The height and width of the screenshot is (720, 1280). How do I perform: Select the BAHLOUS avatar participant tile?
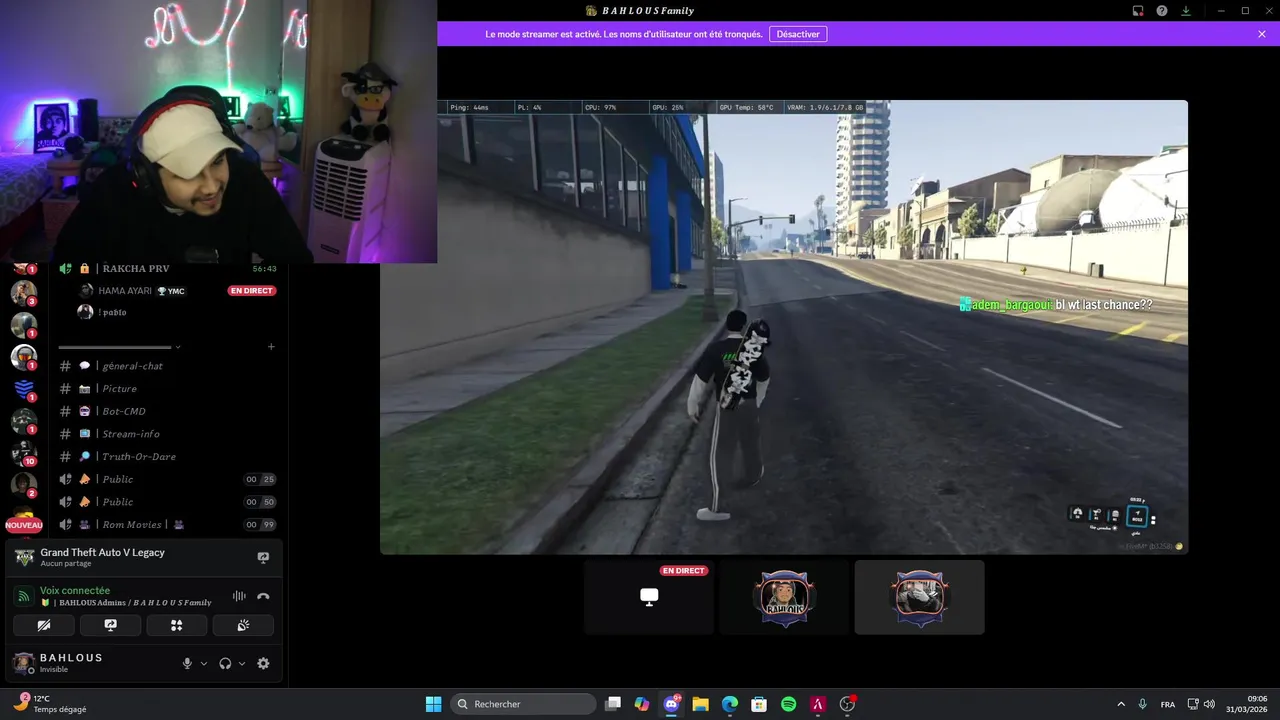(x=784, y=597)
